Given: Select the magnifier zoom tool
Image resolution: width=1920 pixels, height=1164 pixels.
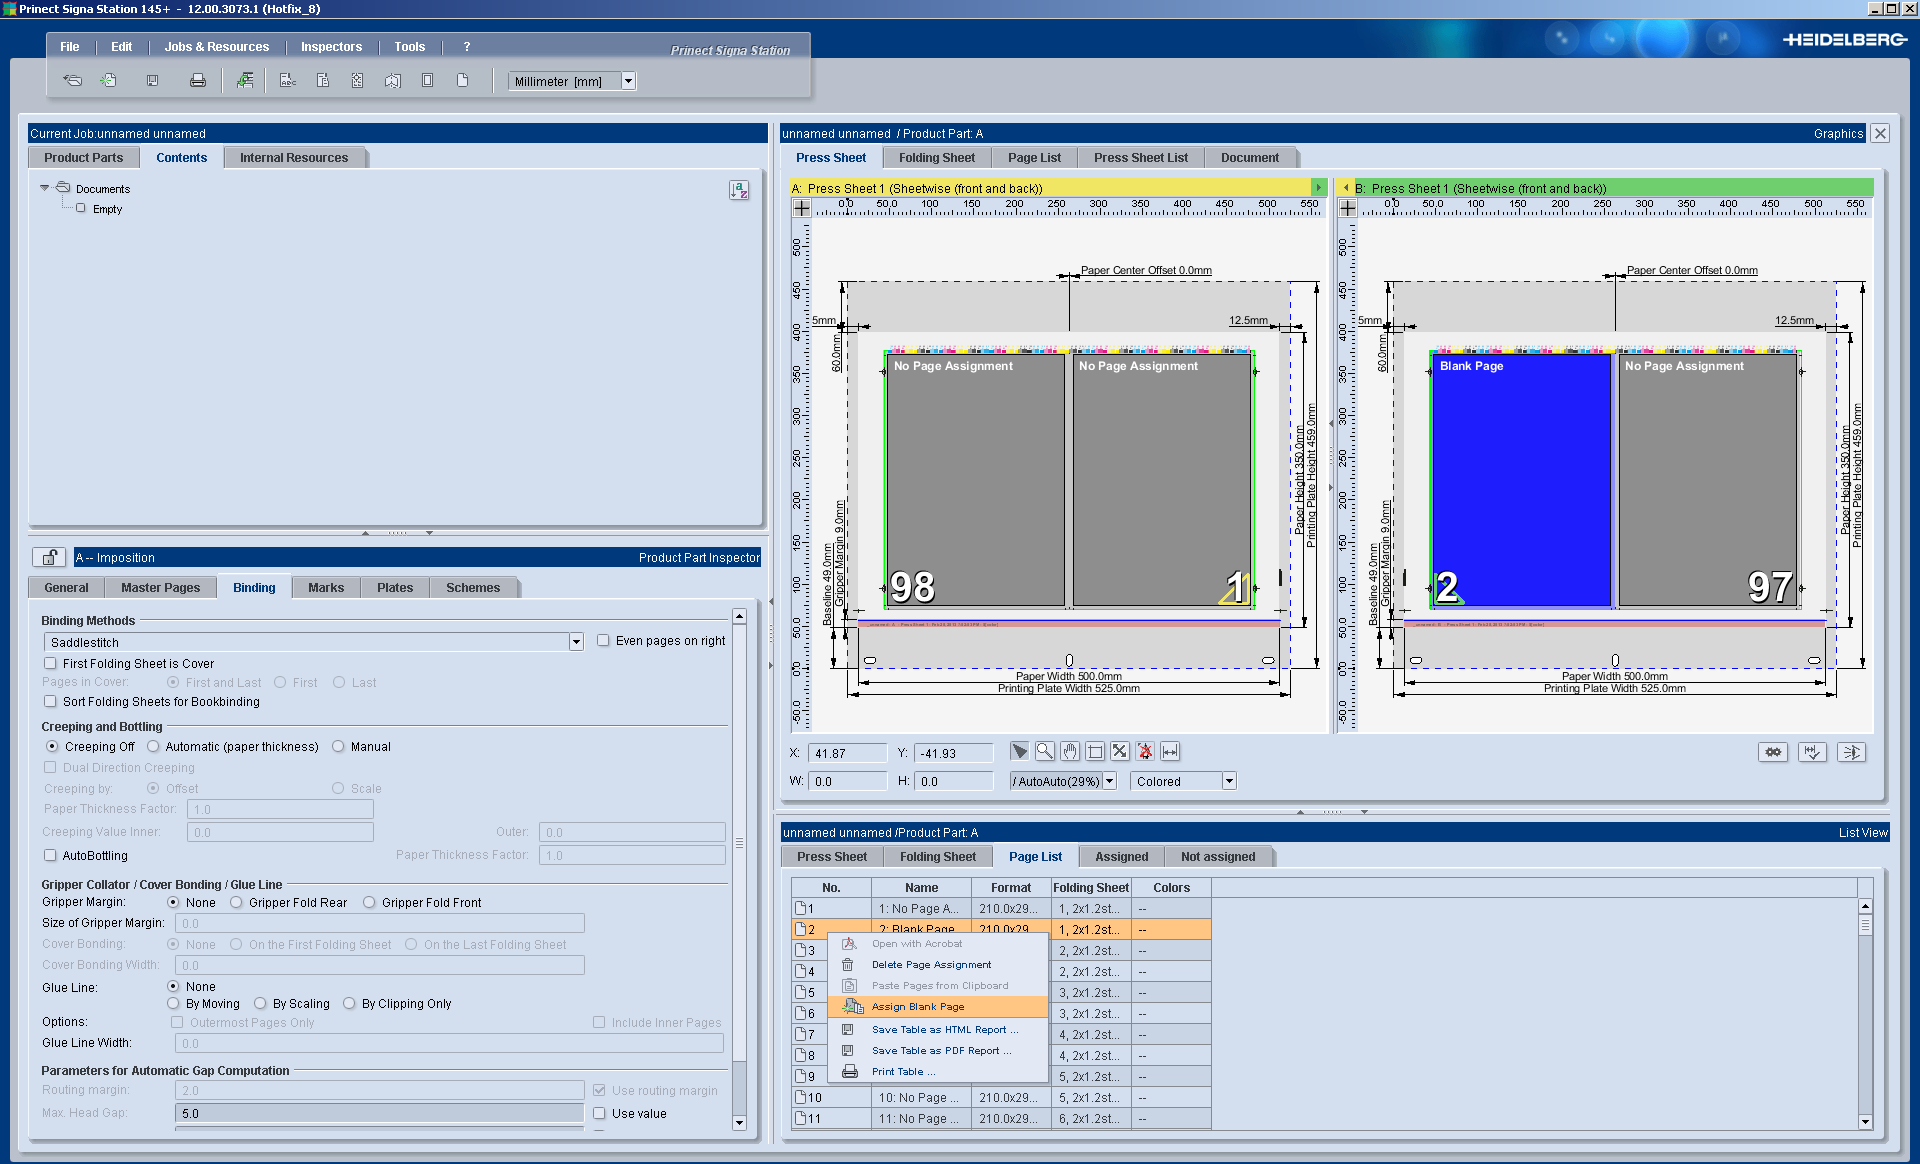Looking at the screenshot, I should 1044,751.
